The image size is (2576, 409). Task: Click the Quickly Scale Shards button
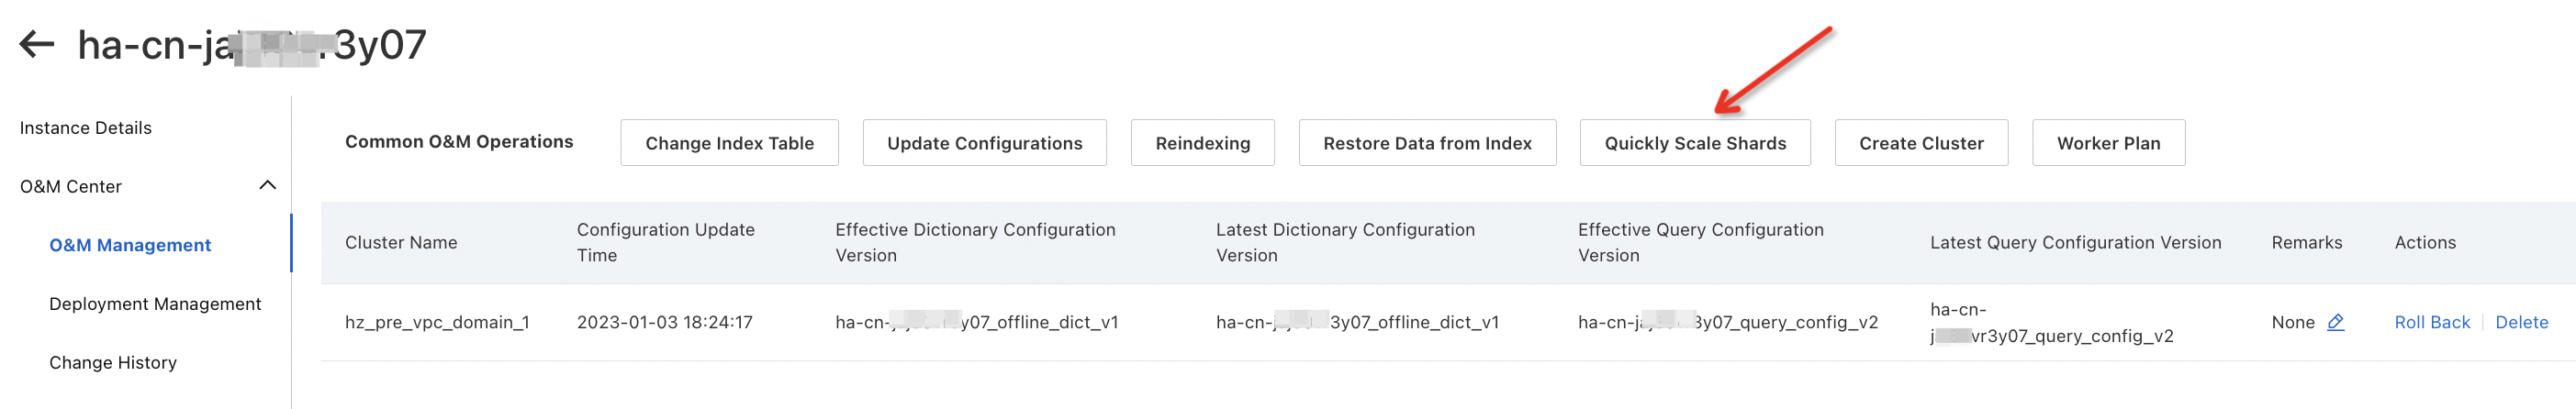pos(1695,143)
